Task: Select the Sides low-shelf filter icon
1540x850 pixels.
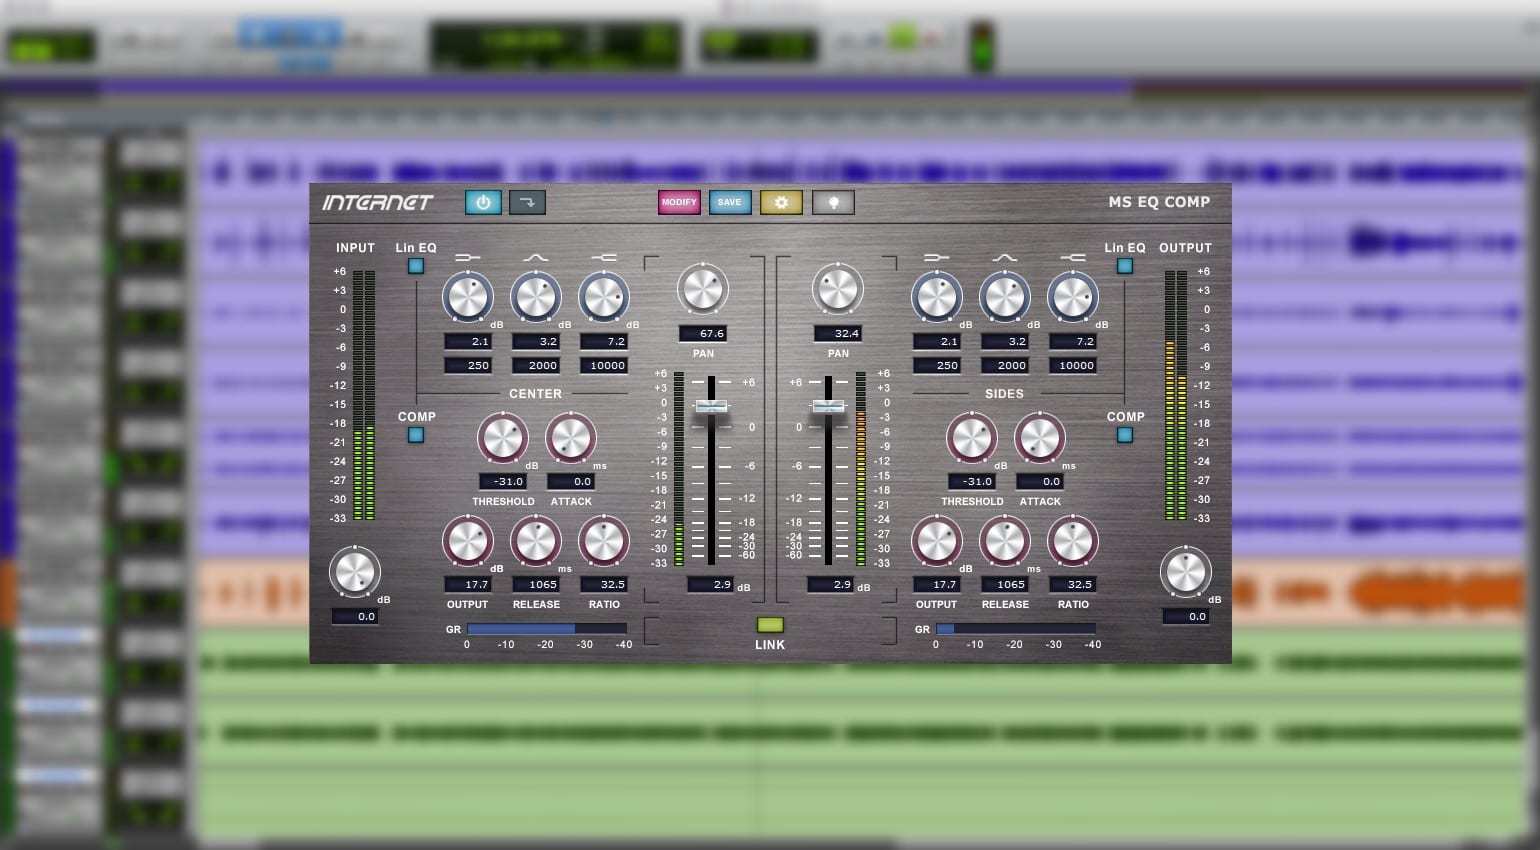Action: pos(936,258)
